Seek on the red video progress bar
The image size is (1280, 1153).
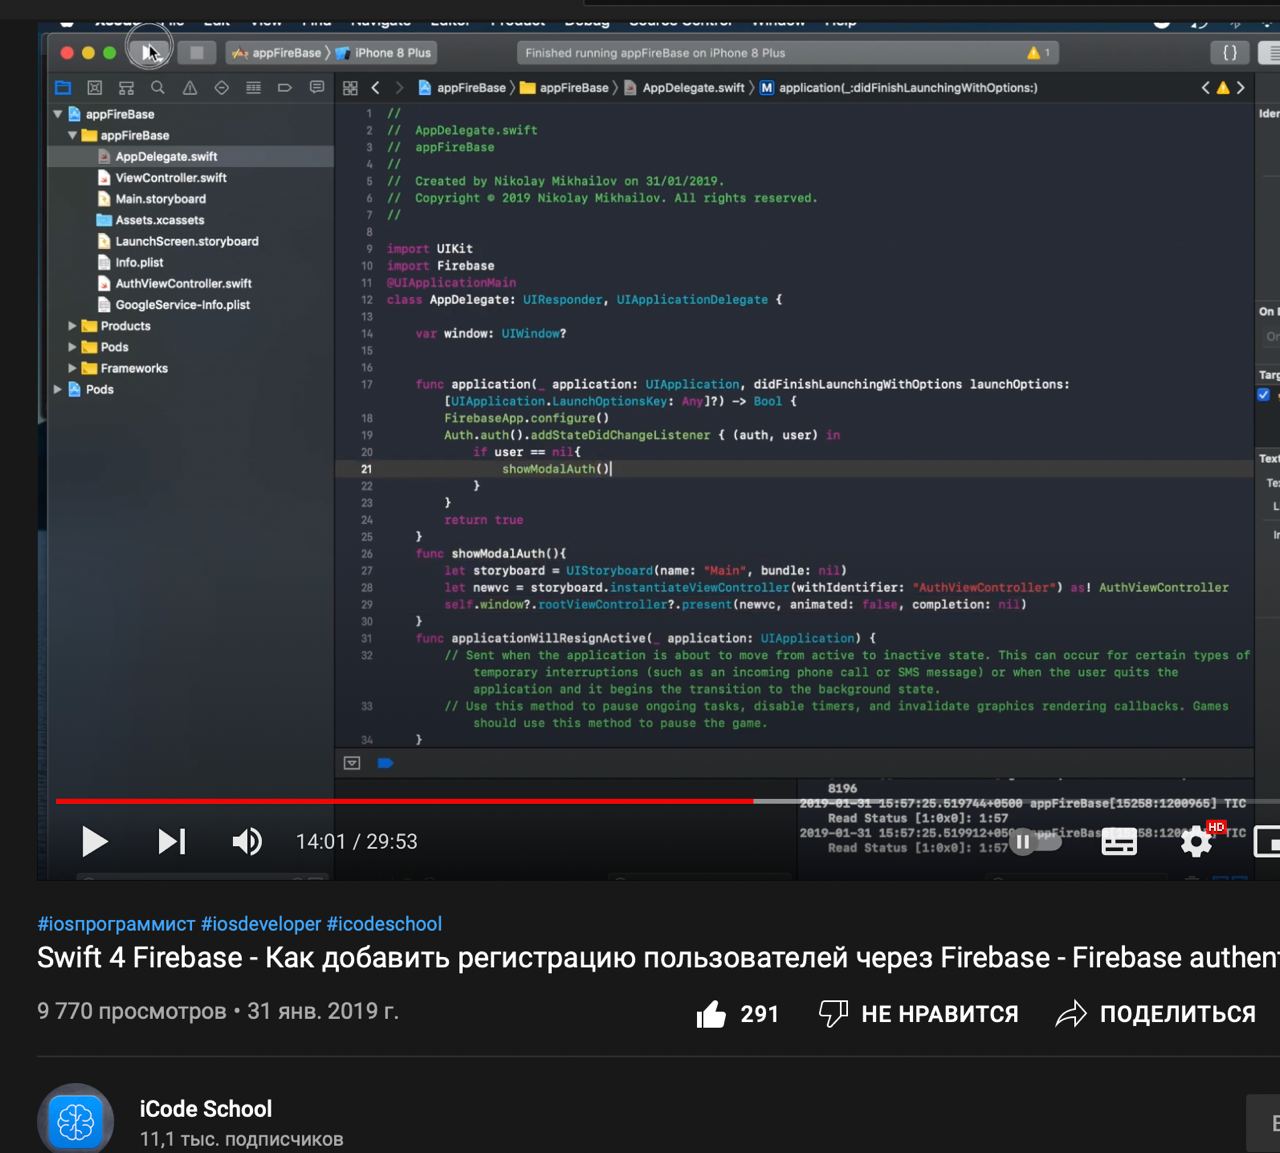404,801
